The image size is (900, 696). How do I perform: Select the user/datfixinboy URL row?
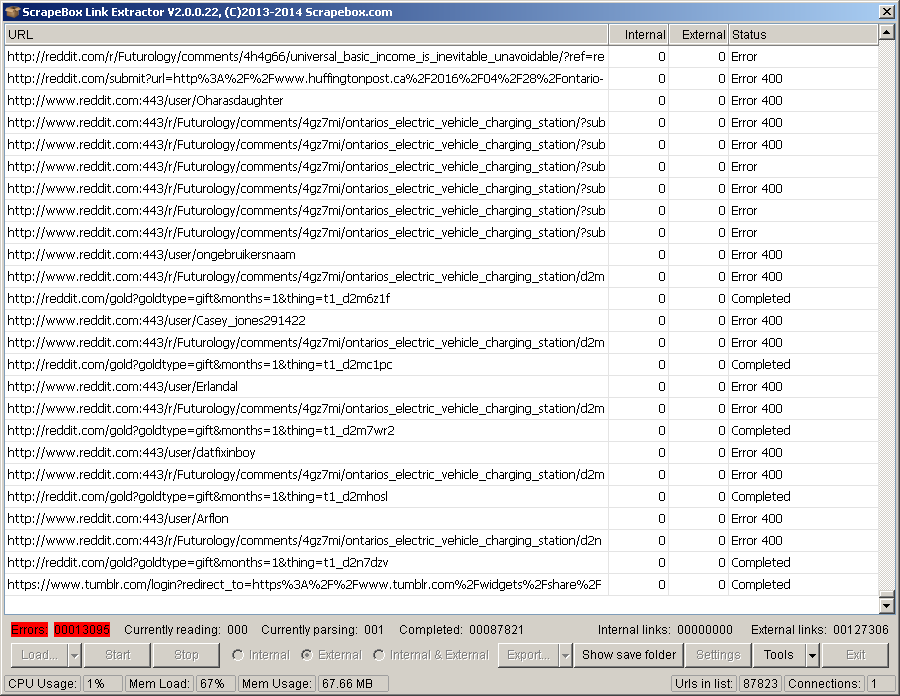[x=441, y=453]
